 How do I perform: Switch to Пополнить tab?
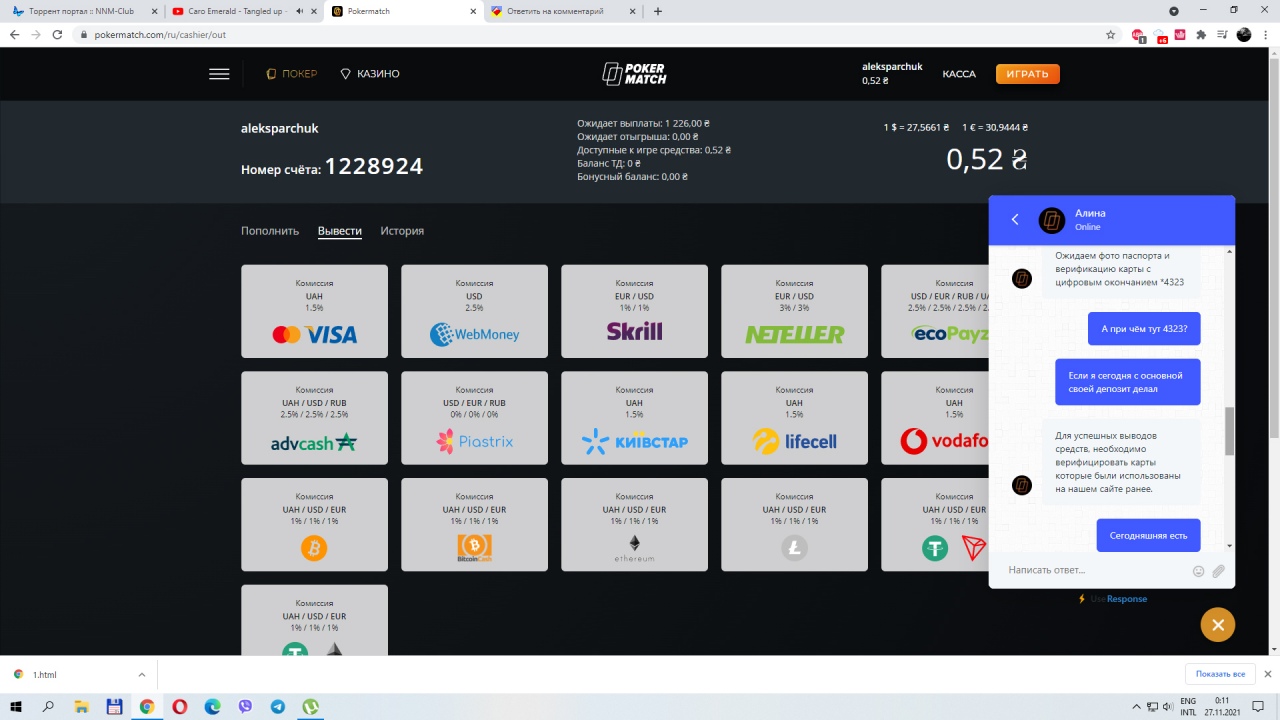[270, 231]
